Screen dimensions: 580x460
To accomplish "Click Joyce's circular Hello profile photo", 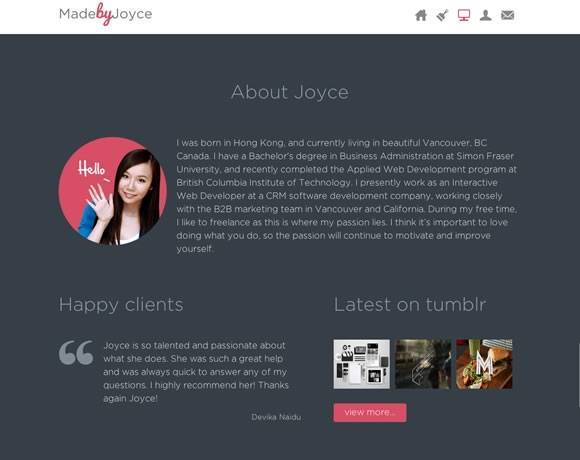I will (112, 191).
